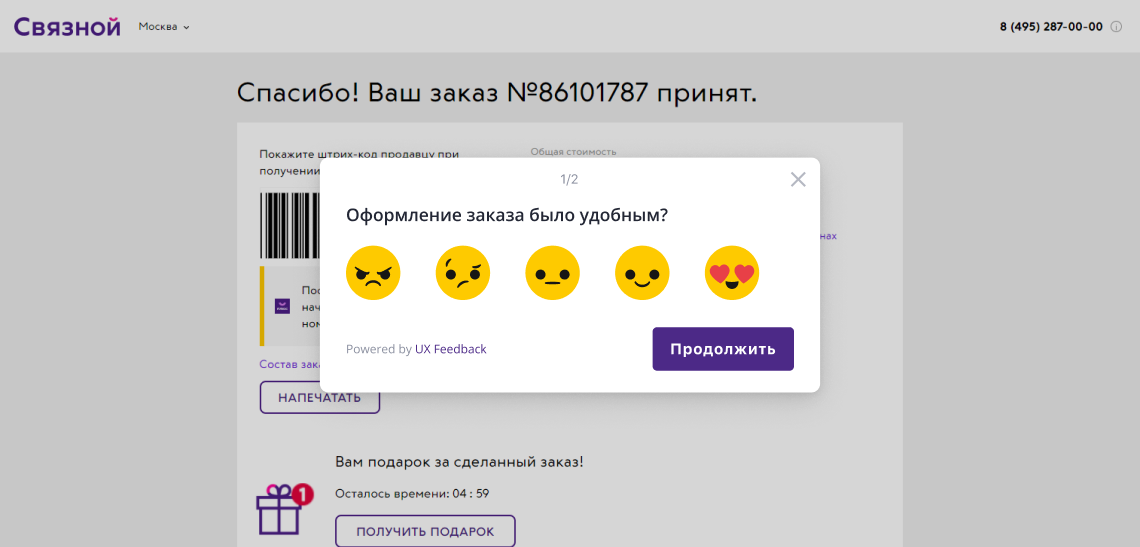The height and width of the screenshot is (547, 1140).
Task: Open the UX Feedback link
Action: [x=451, y=349]
